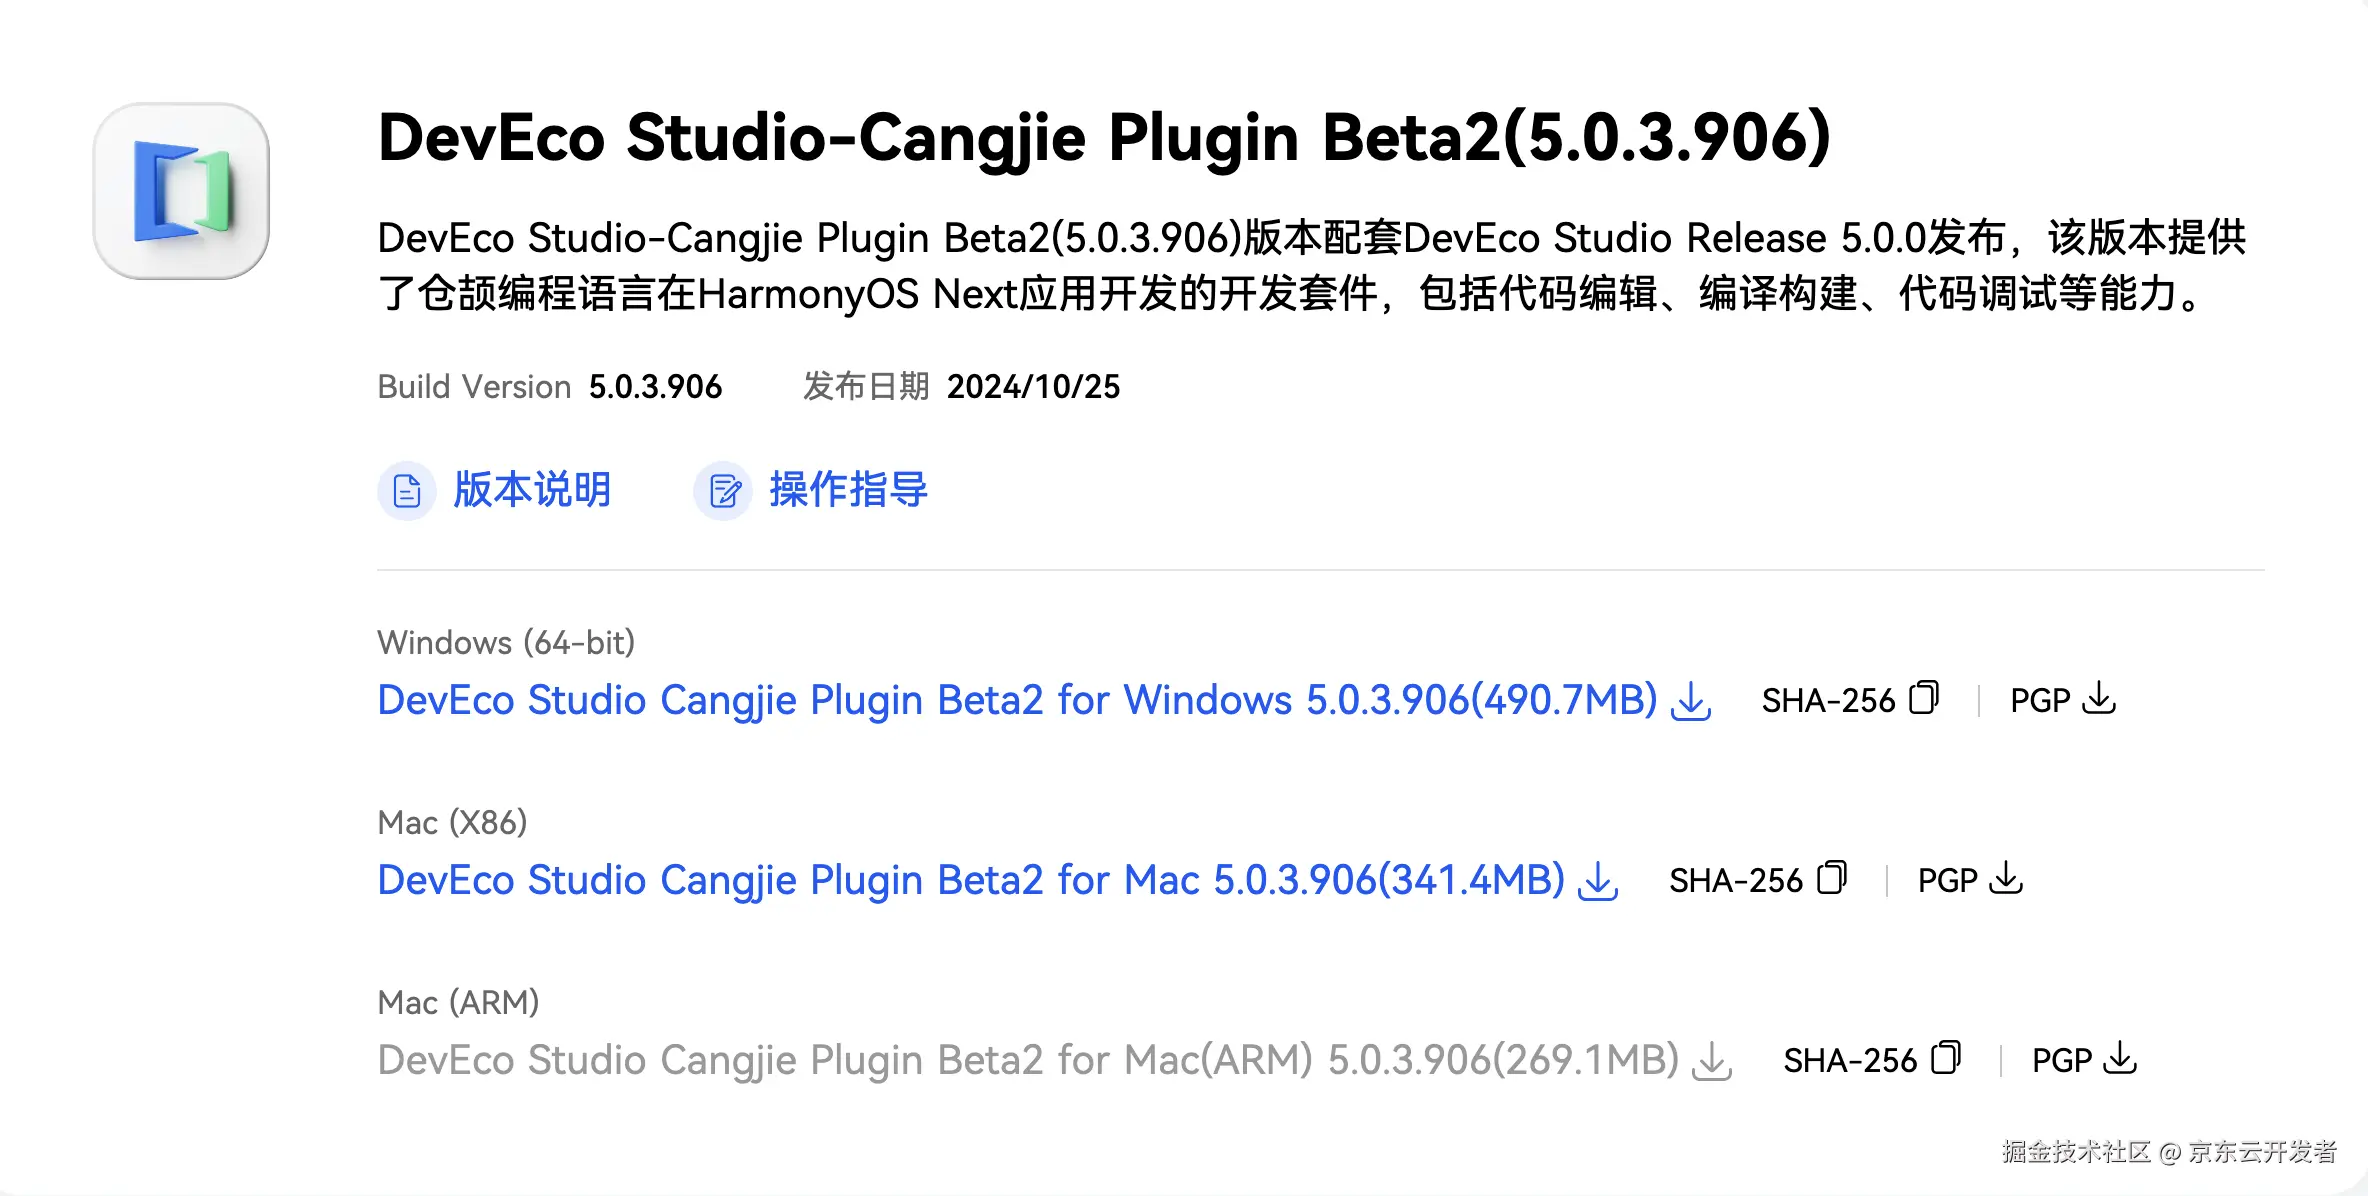Copy SHA-256 for the Windows package
Viewport: 2368px width, 1196px height.
[x=1924, y=698]
